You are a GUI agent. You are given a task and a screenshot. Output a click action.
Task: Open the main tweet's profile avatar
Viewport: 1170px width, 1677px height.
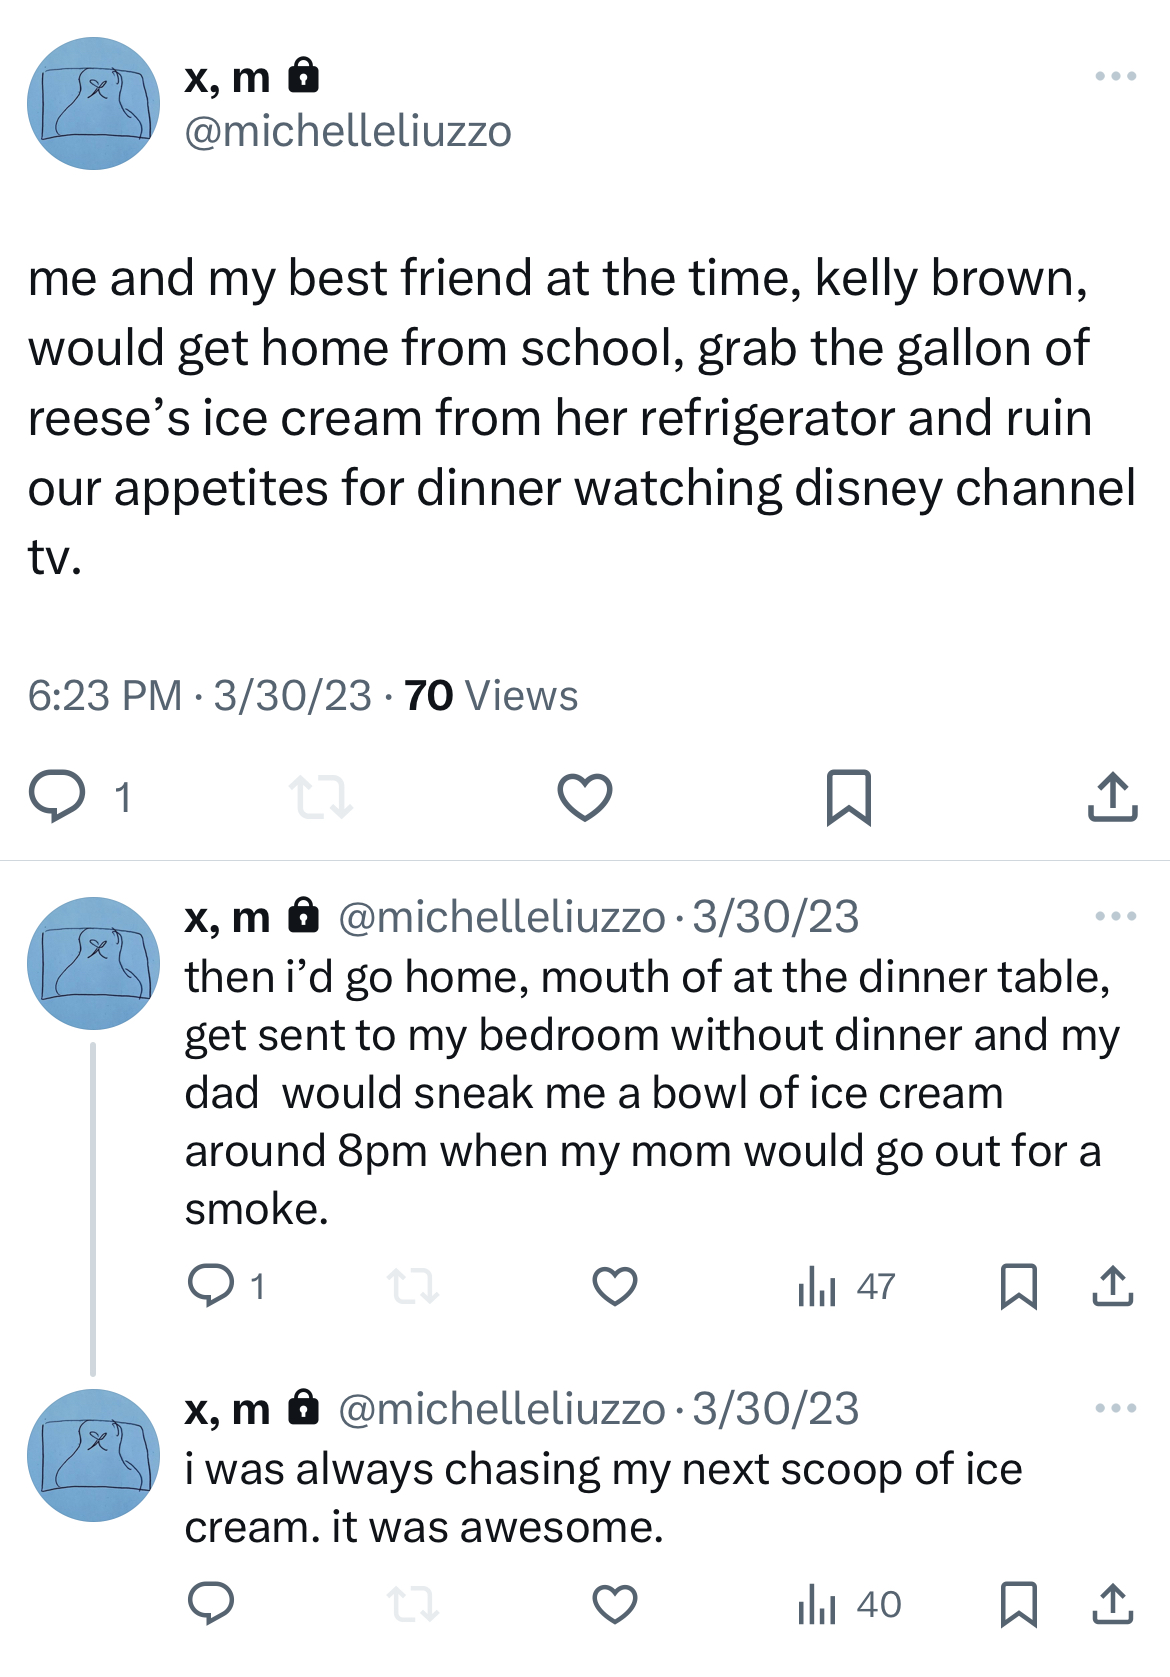pos(93,103)
